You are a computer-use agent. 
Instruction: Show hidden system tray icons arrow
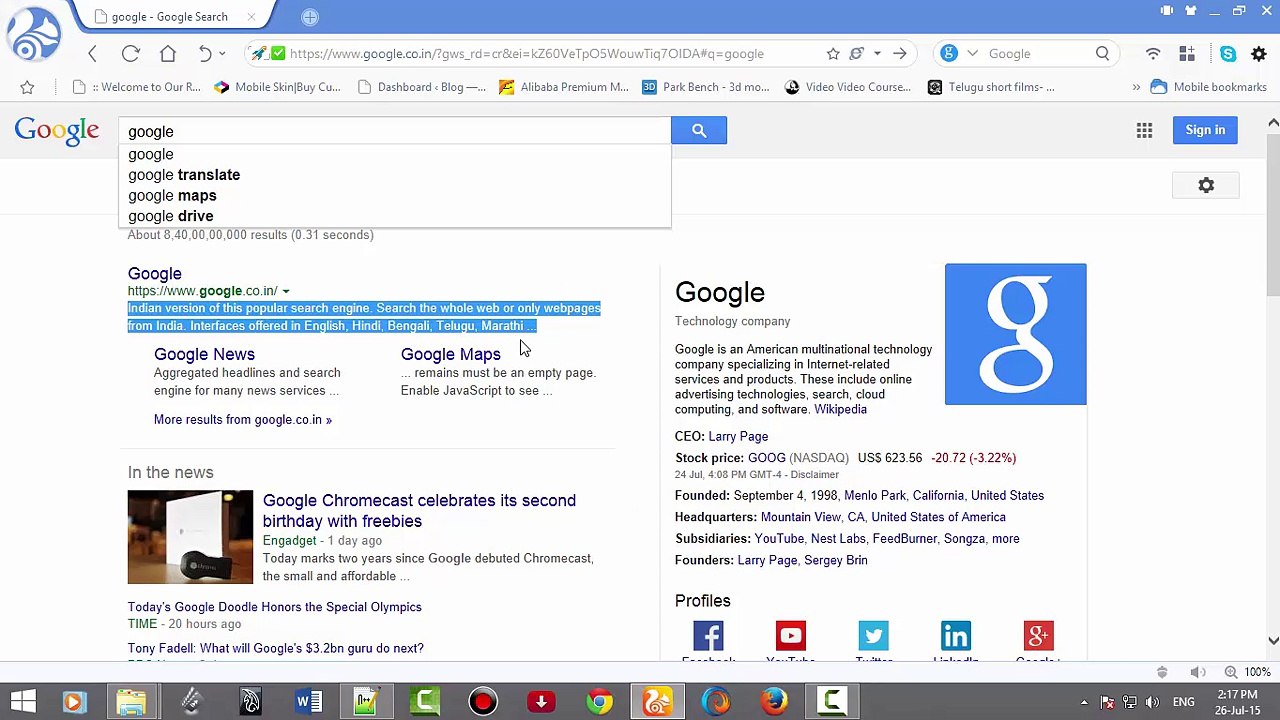point(1084,702)
